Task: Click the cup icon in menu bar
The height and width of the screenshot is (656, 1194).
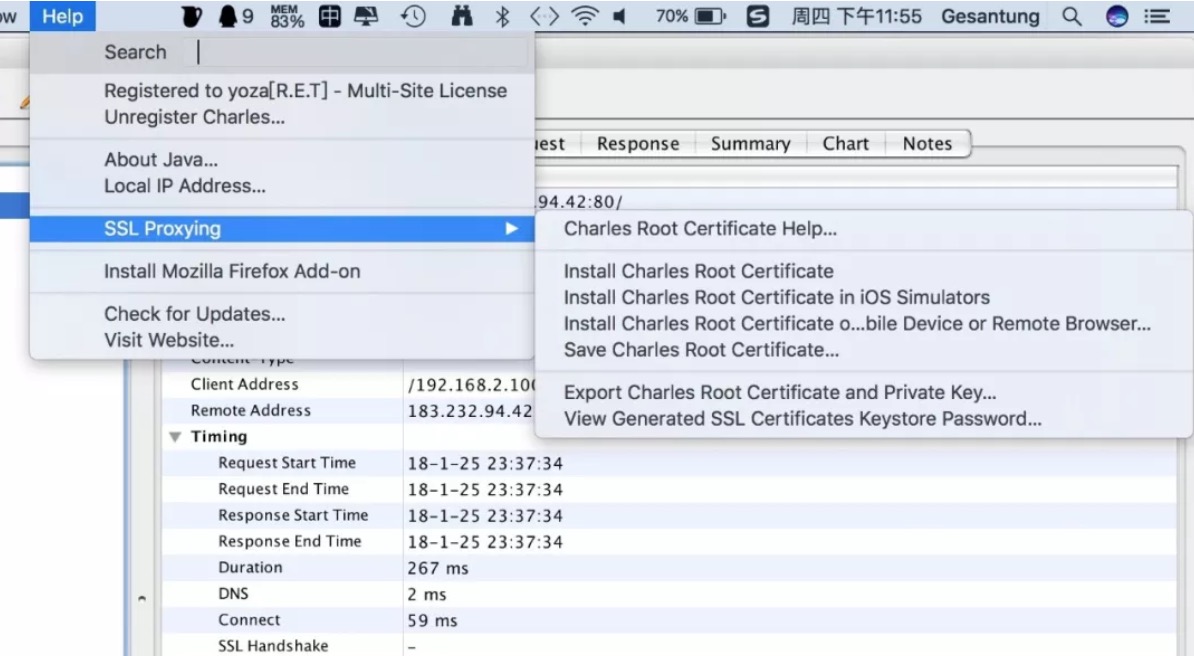Action: (191, 16)
